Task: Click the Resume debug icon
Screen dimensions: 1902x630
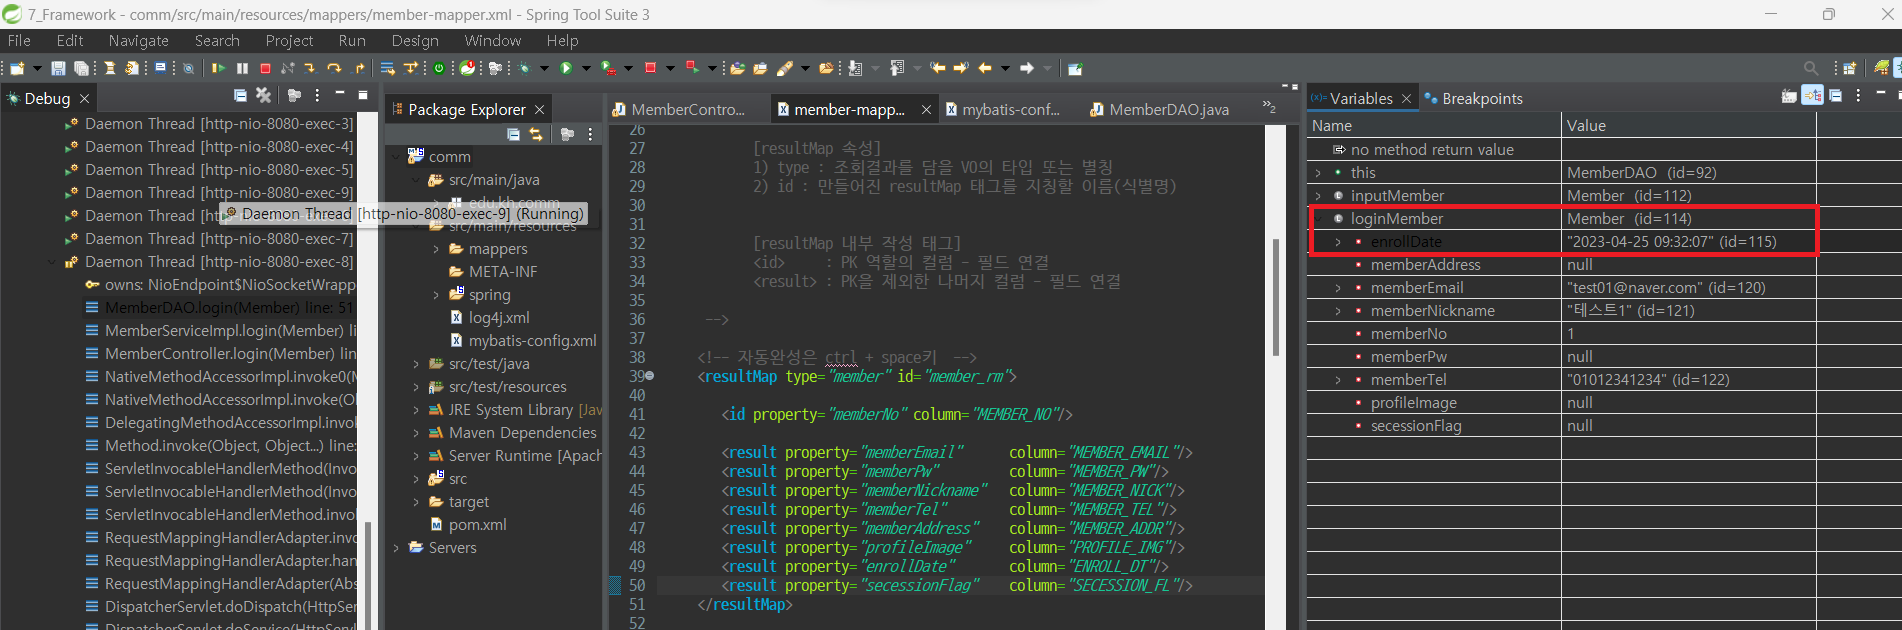Action: (x=218, y=68)
